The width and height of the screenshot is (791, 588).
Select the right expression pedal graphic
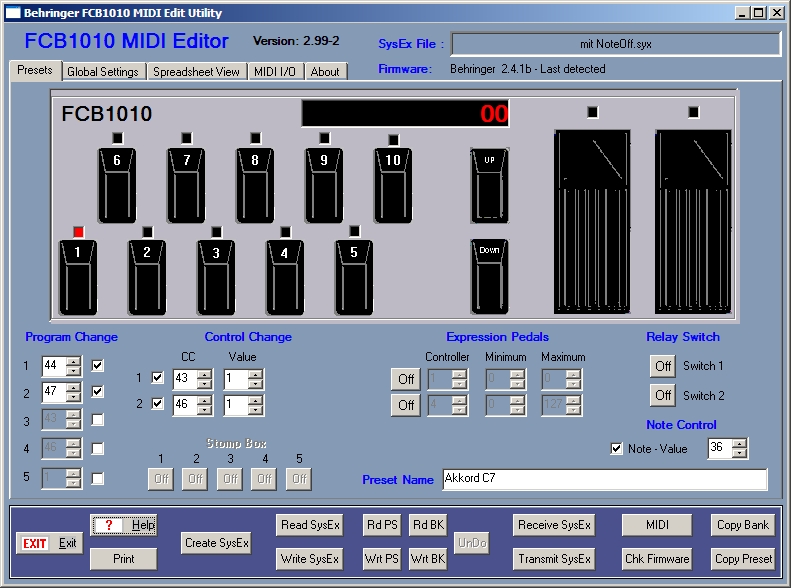click(x=693, y=221)
